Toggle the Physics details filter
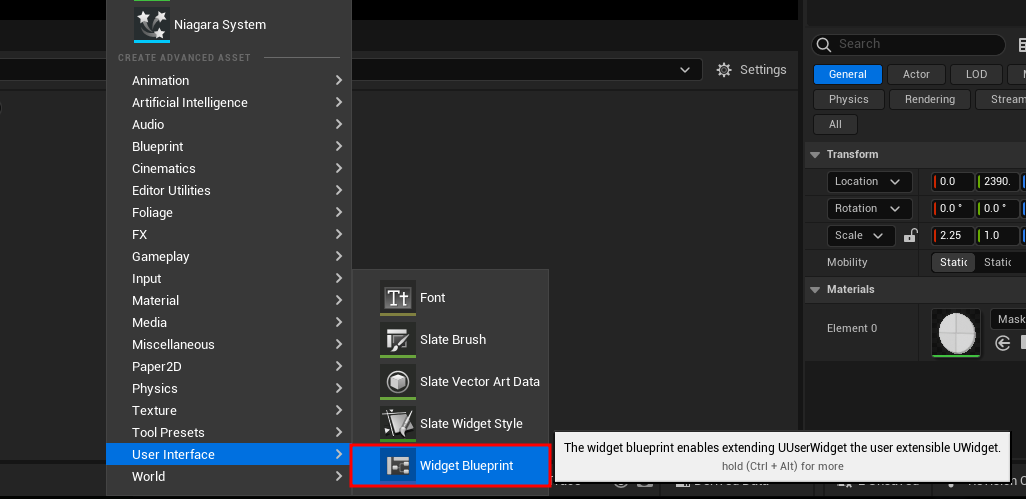This screenshot has height=499, width=1026. click(x=849, y=99)
